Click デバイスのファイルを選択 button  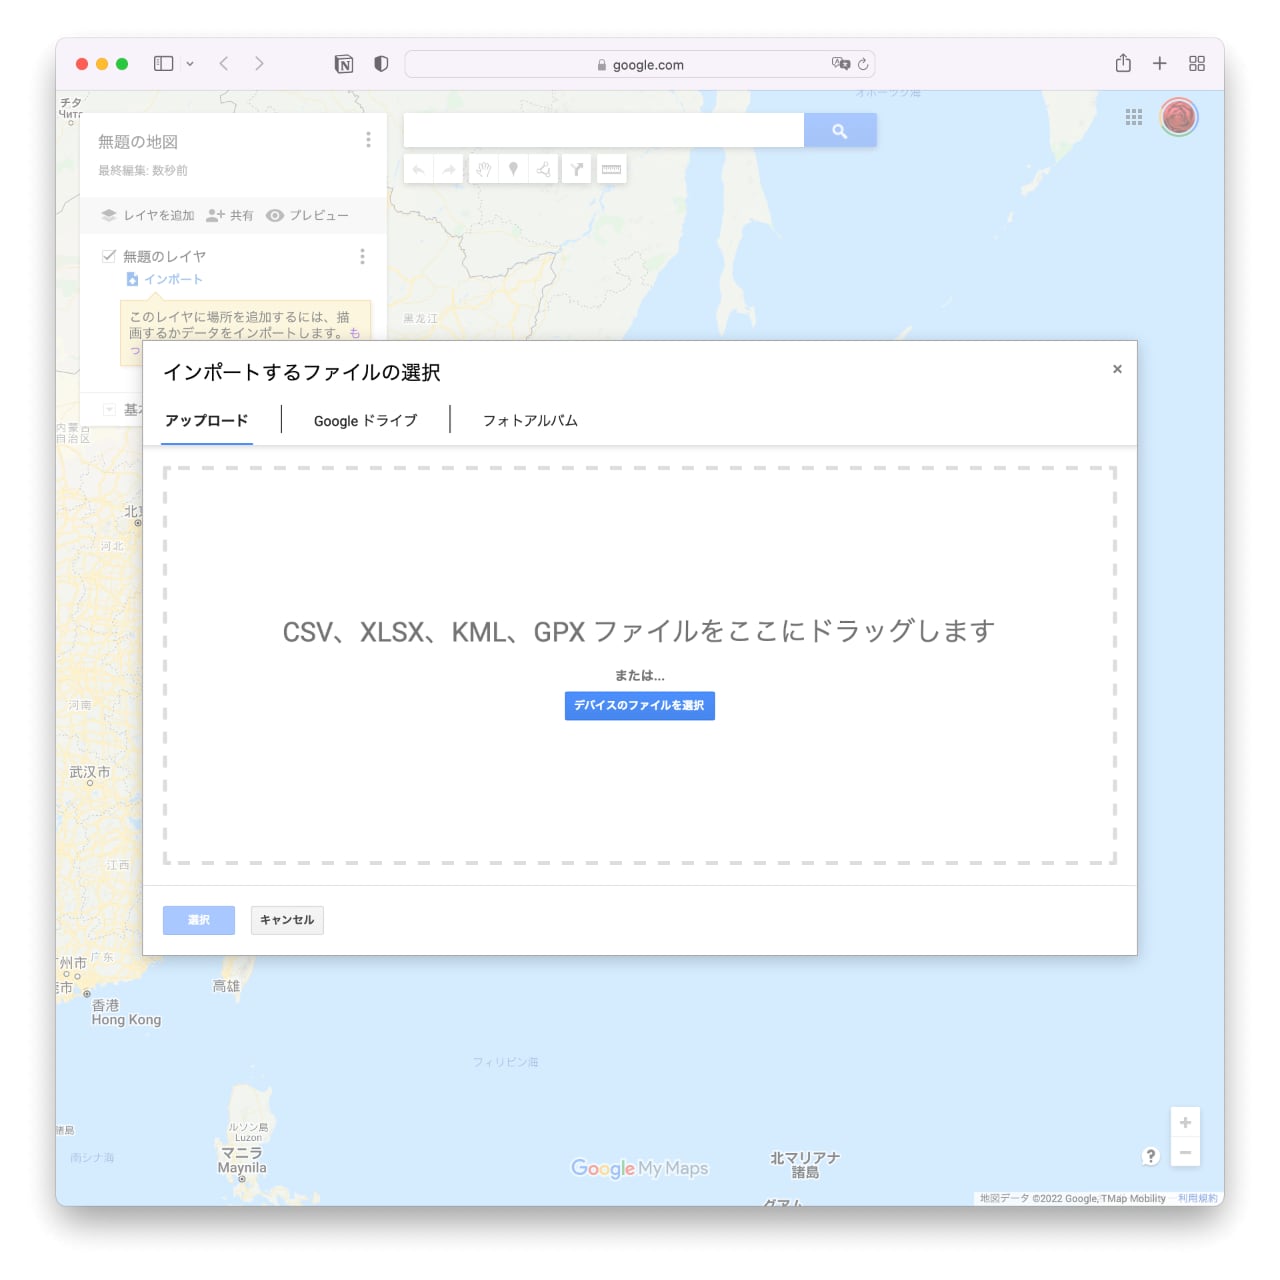tap(639, 706)
